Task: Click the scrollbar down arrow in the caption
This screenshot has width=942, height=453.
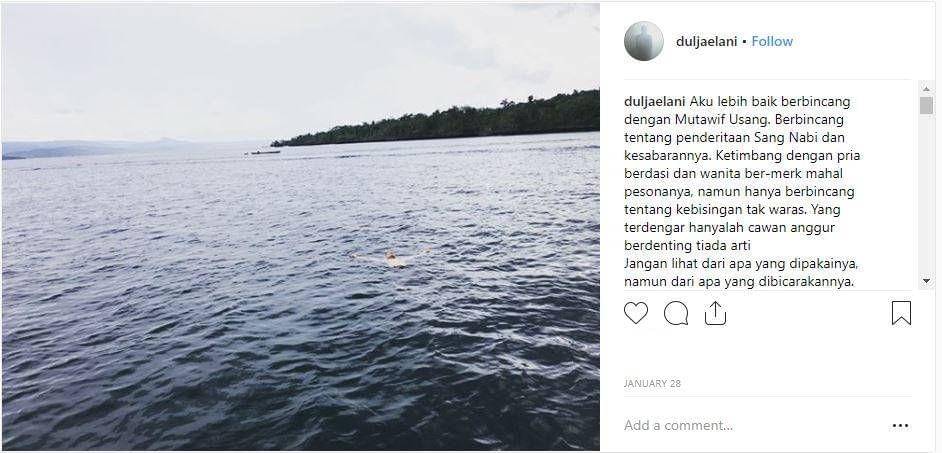Action: pyautogui.click(x=926, y=281)
